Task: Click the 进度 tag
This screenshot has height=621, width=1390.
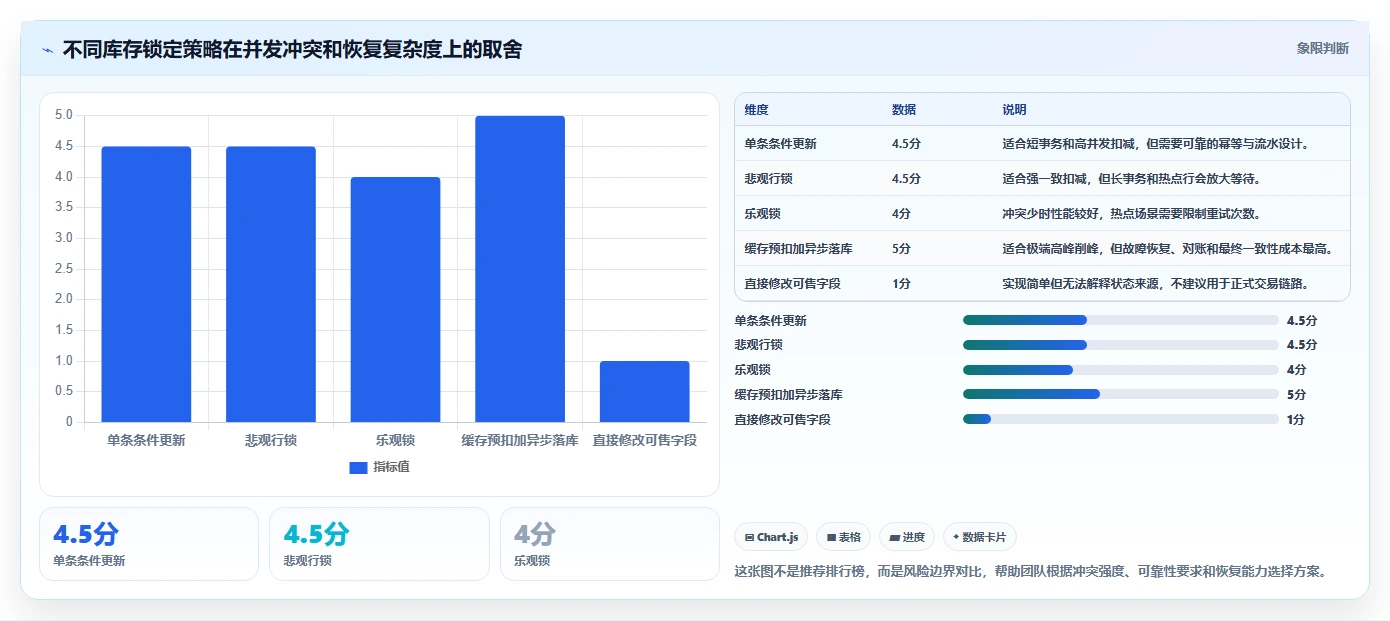Action: (906, 537)
